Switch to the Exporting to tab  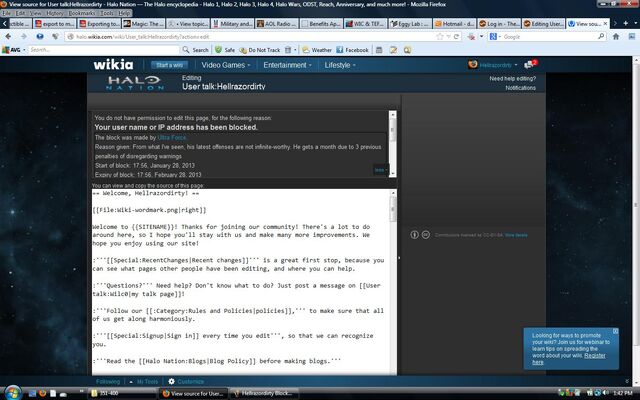point(99,24)
